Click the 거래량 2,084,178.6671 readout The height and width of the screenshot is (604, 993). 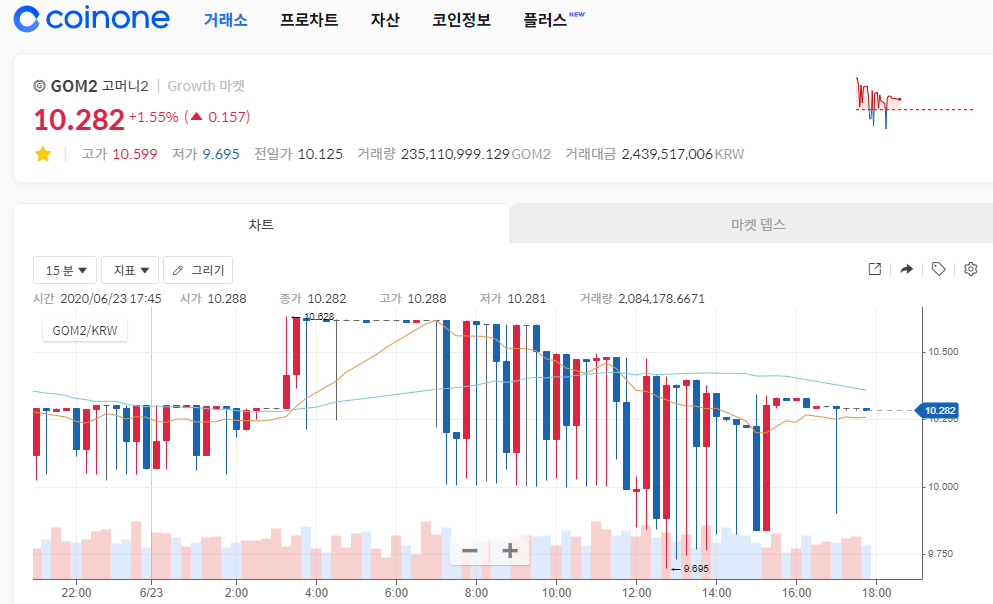pyautogui.click(x=642, y=298)
